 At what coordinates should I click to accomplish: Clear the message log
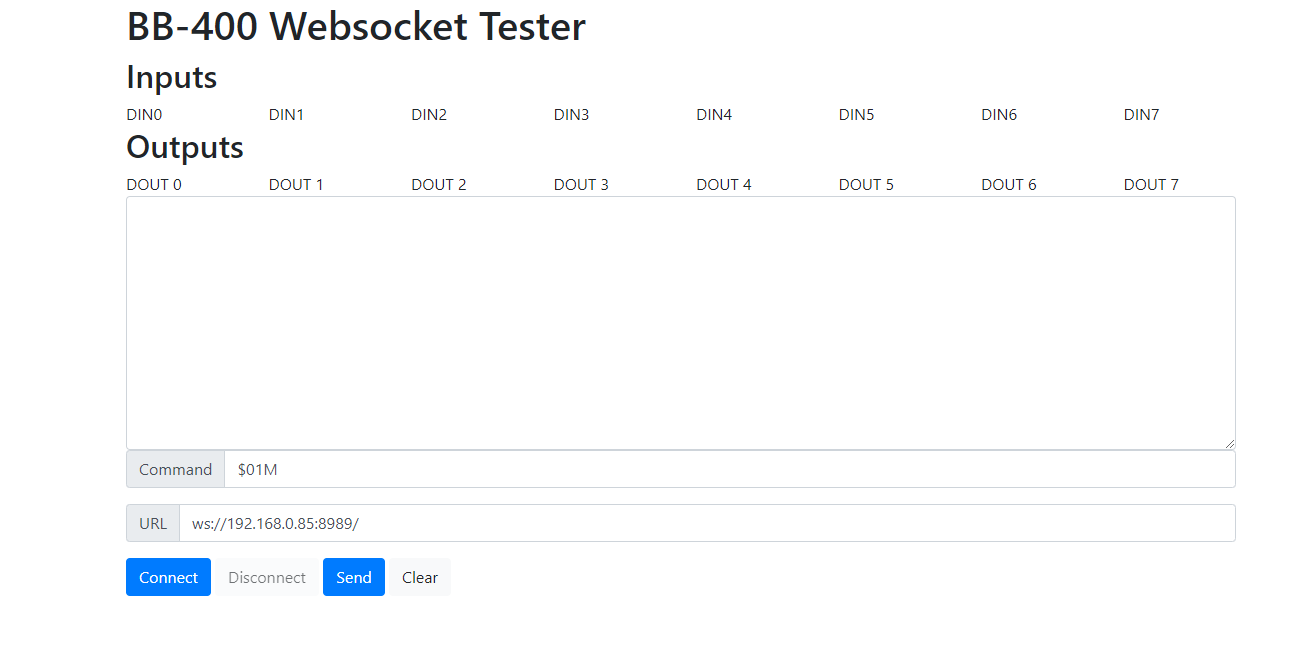coord(419,577)
